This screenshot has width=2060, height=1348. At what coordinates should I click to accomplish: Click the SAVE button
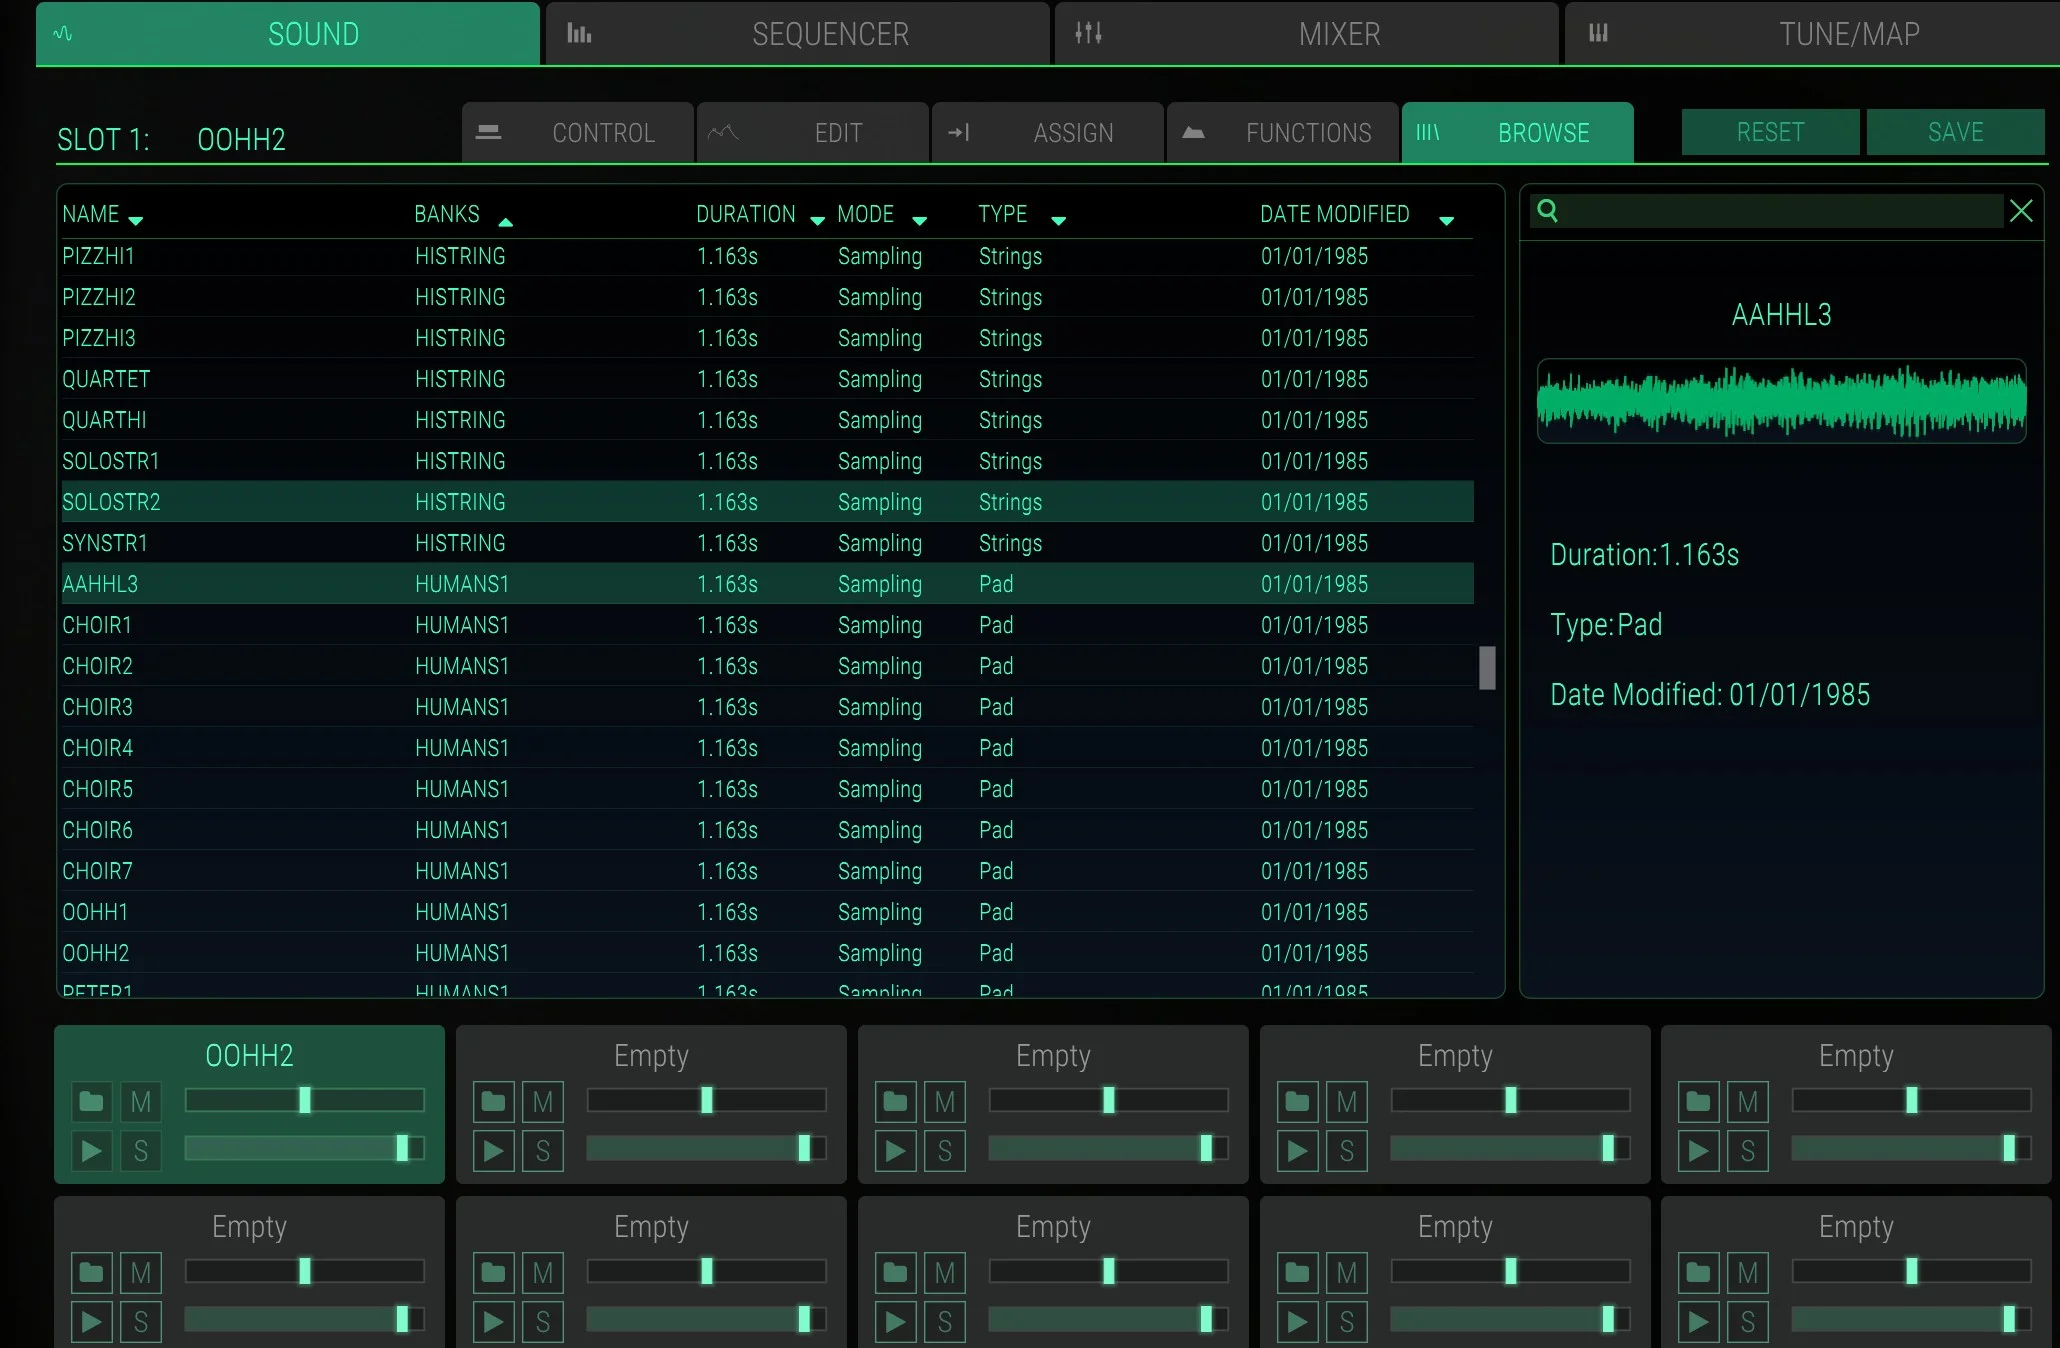coord(1955,132)
